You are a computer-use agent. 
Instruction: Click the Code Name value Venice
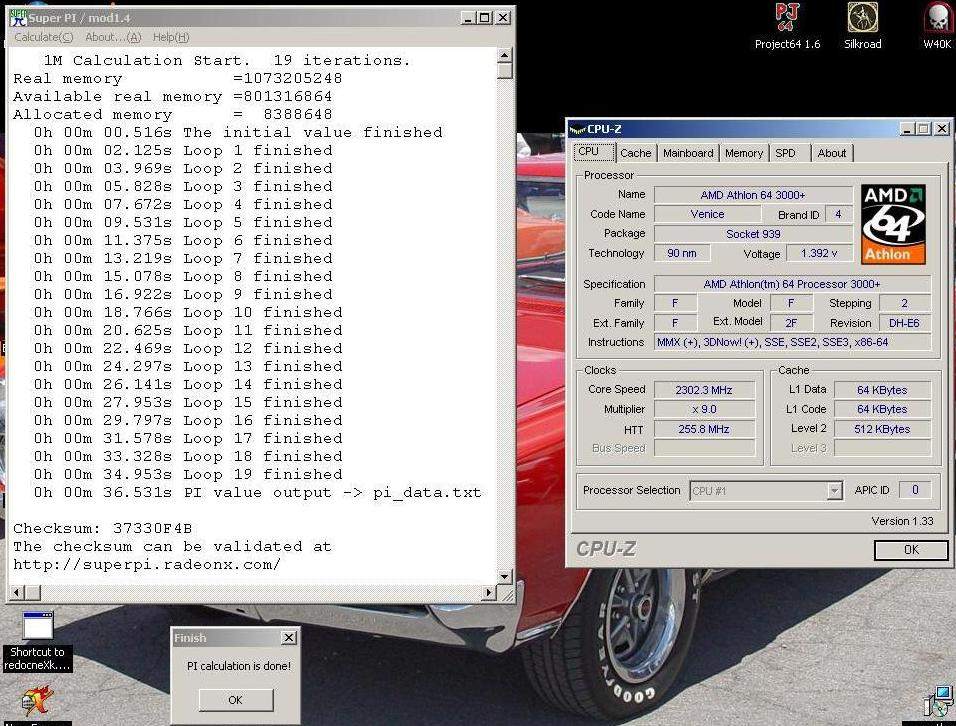707,215
